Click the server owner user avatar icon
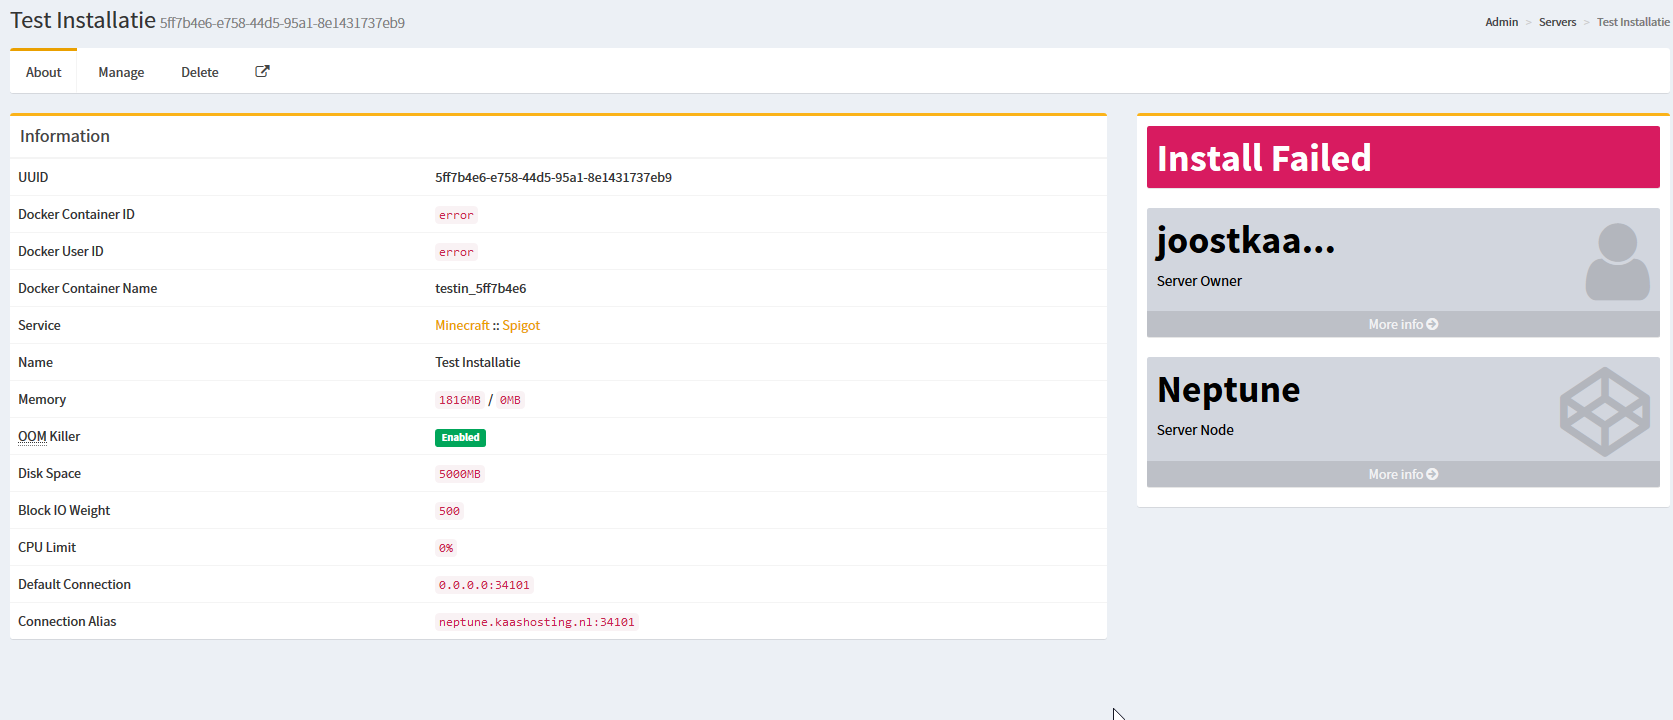 point(1617,261)
